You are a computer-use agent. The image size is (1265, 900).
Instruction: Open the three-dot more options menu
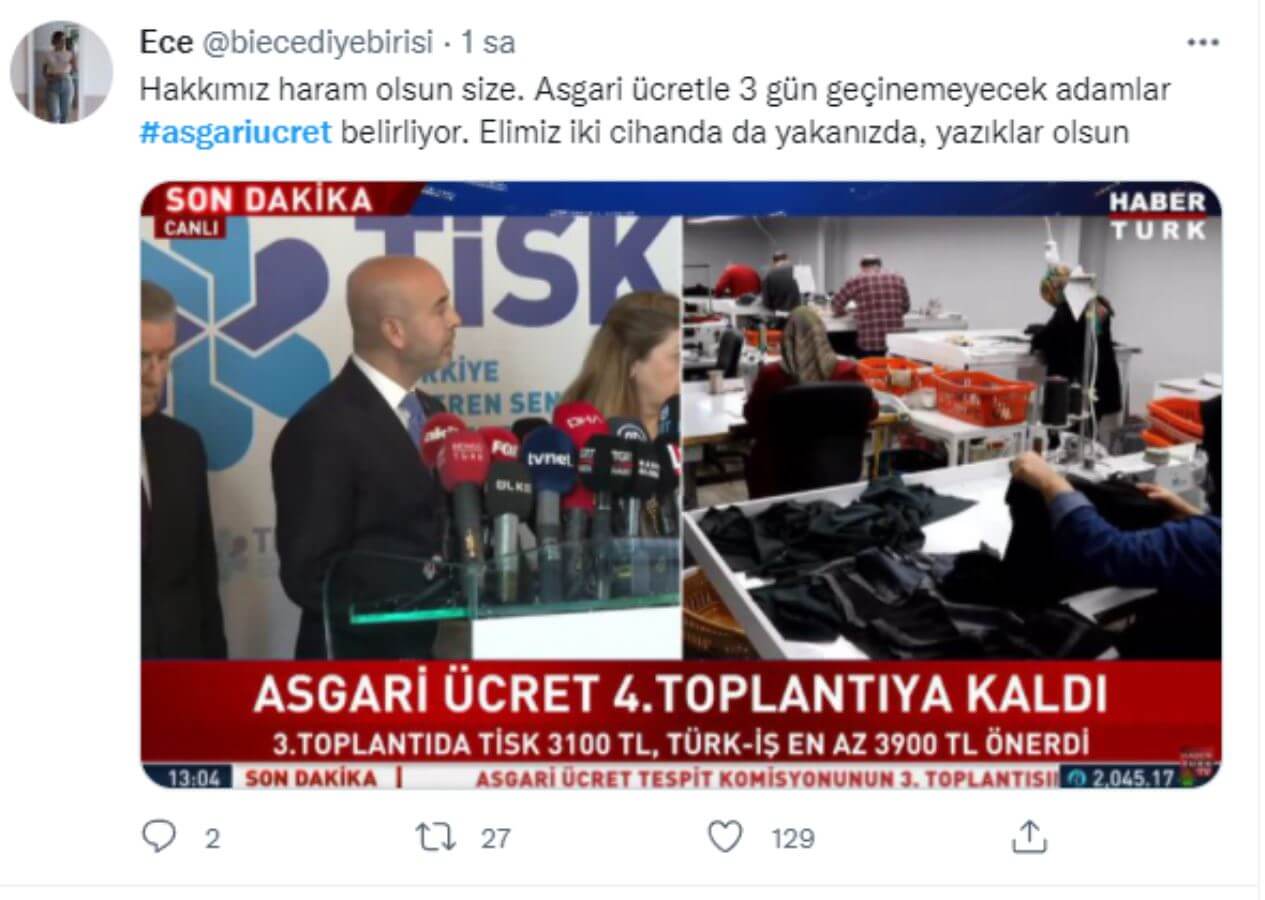(x=1202, y=42)
